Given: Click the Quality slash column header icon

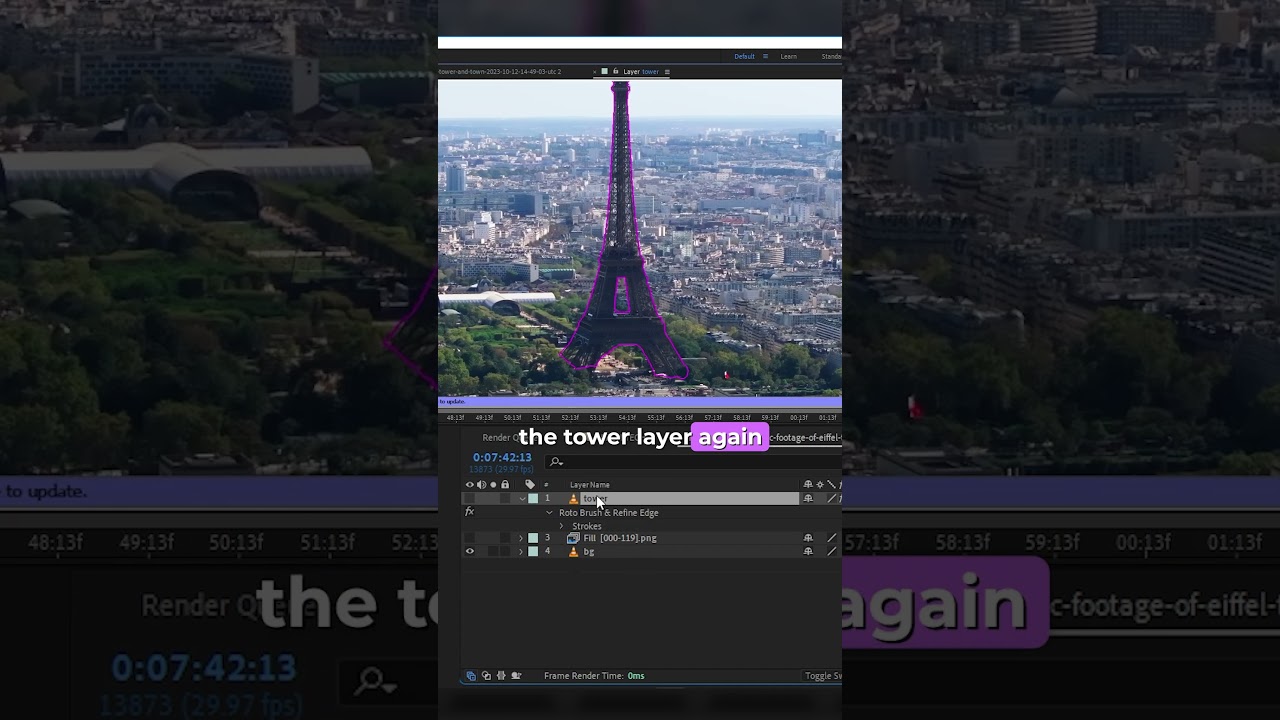Looking at the screenshot, I should coord(831,485).
